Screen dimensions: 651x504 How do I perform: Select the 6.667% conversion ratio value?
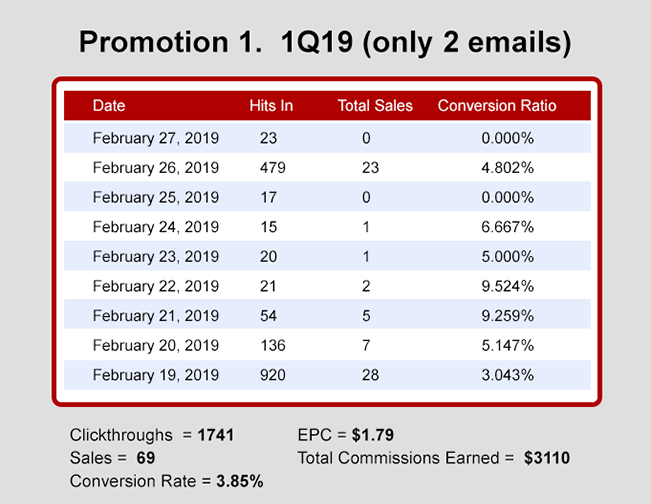(x=507, y=227)
